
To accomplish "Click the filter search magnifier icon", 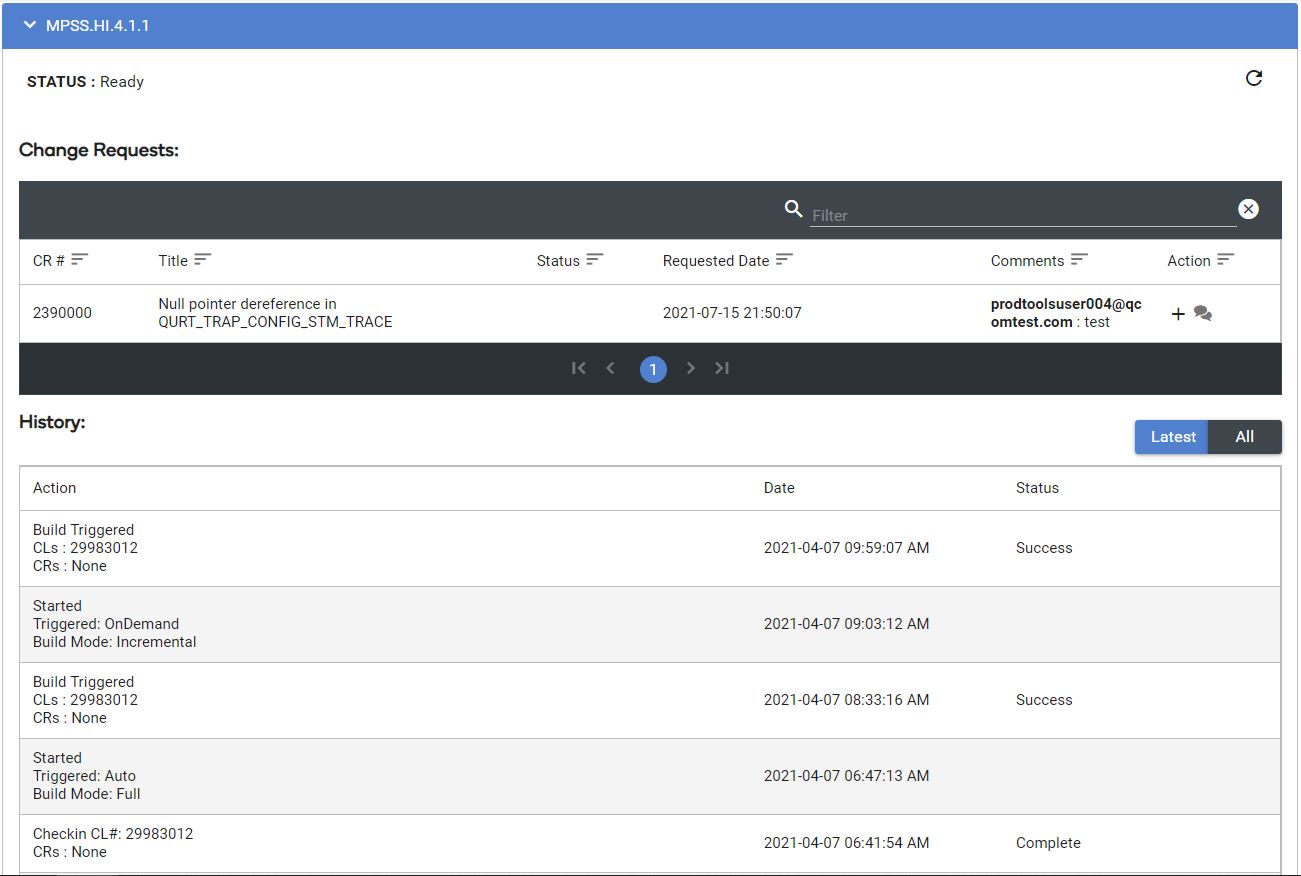I will 793,208.
